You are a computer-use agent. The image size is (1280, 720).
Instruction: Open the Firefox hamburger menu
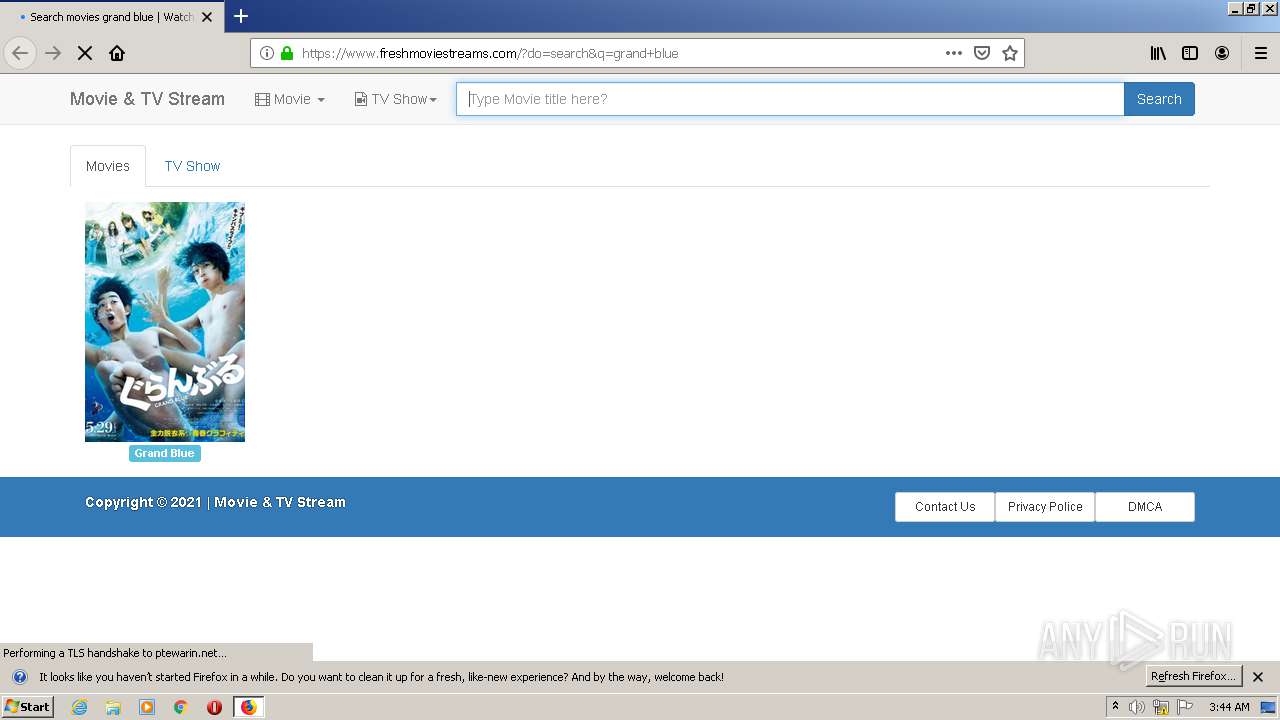(1261, 53)
